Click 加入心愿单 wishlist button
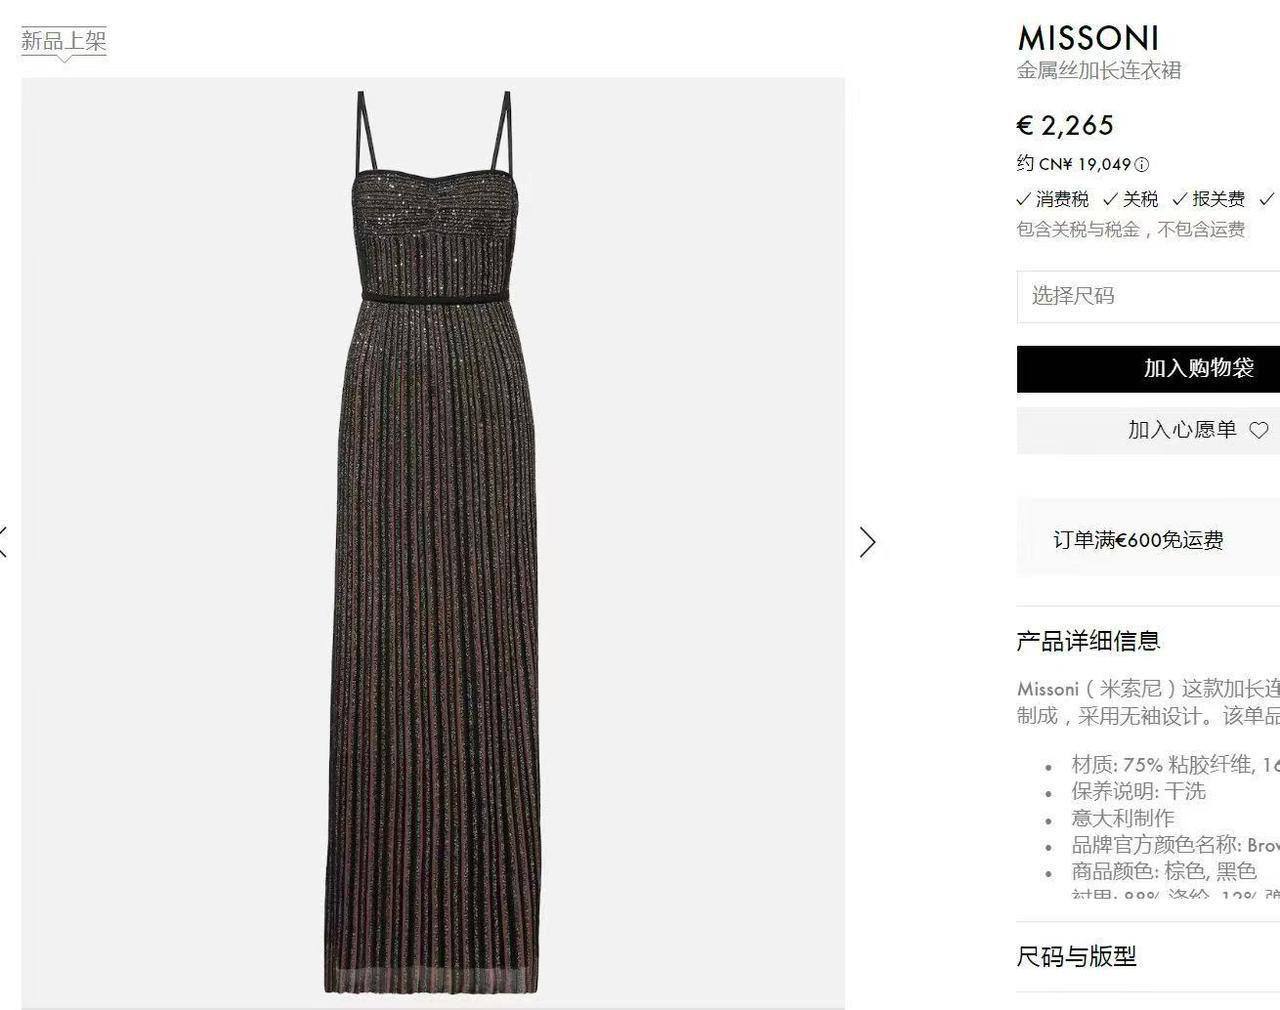The width and height of the screenshot is (1280, 1010). coord(1148,430)
